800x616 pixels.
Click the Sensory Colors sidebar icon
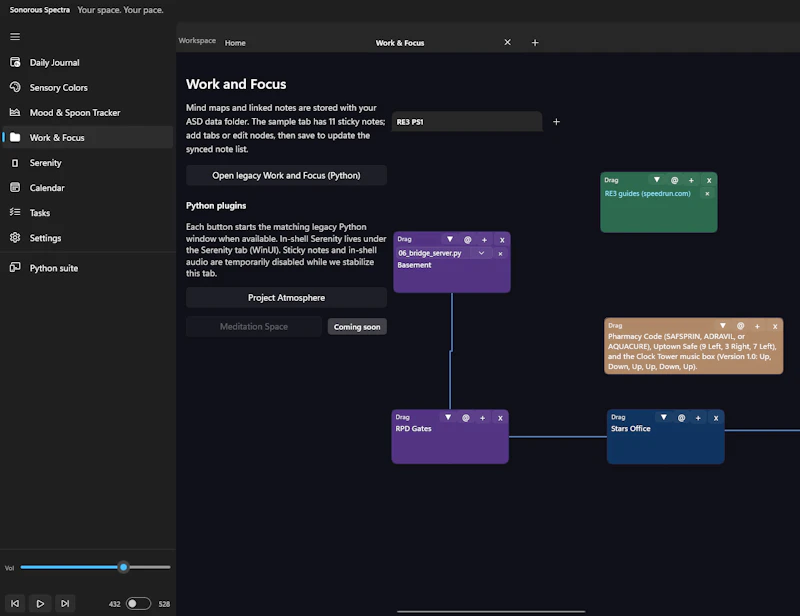(x=15, y=87)
